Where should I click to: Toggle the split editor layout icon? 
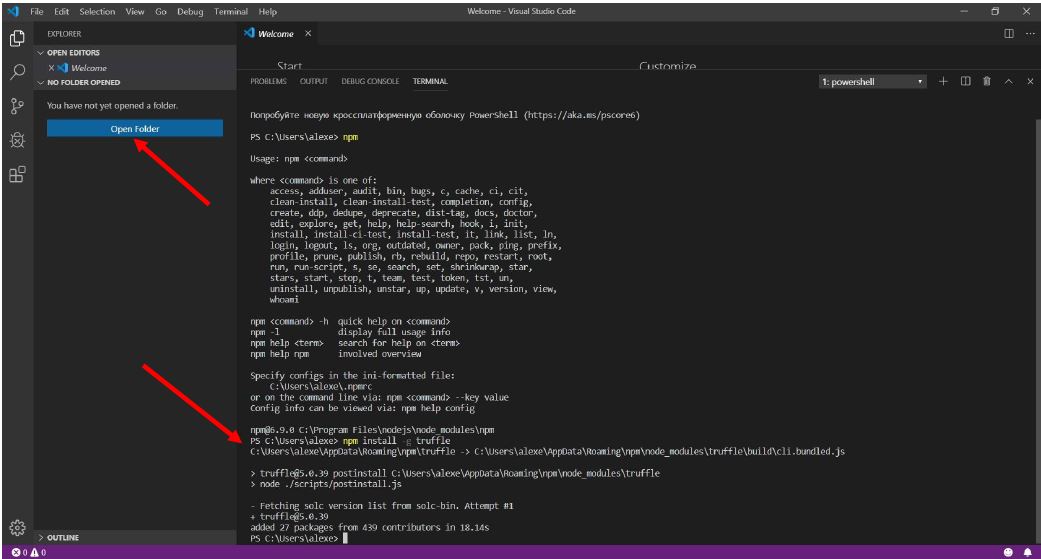1009,34
